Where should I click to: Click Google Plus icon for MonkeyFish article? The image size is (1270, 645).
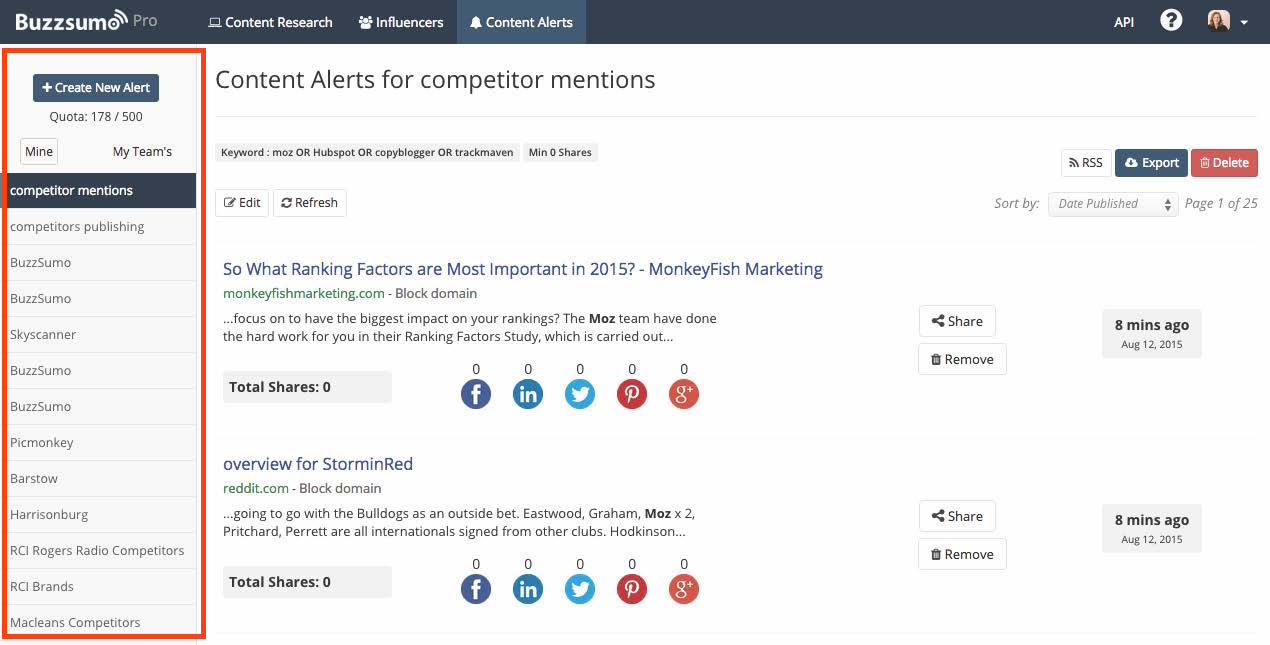tap(684, 394)
